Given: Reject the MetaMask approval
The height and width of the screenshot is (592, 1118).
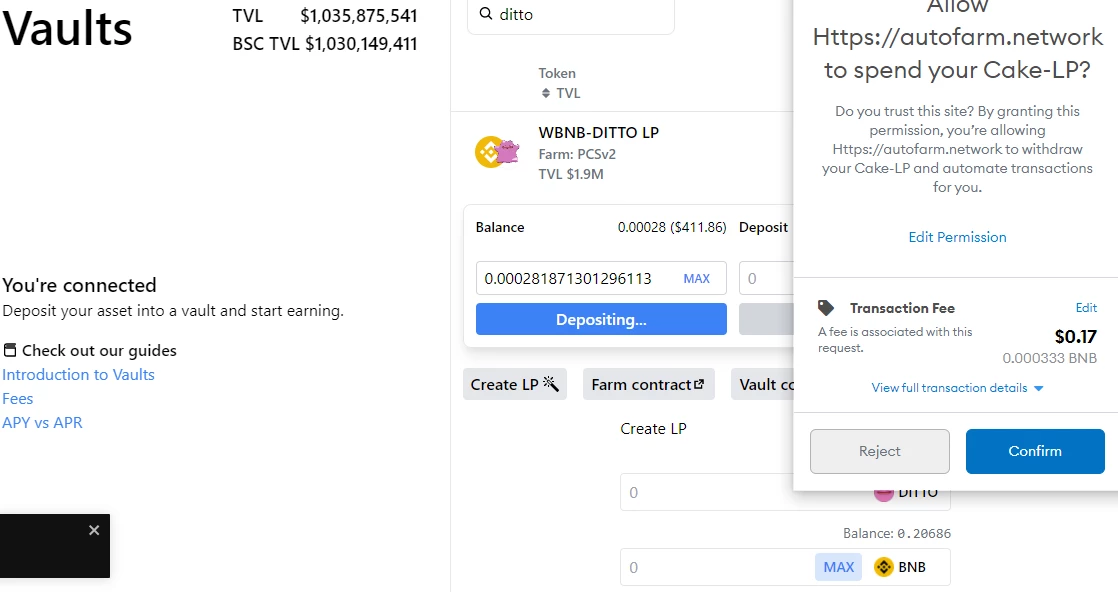Looking at the screenshot, I should (x=879, y=451).
